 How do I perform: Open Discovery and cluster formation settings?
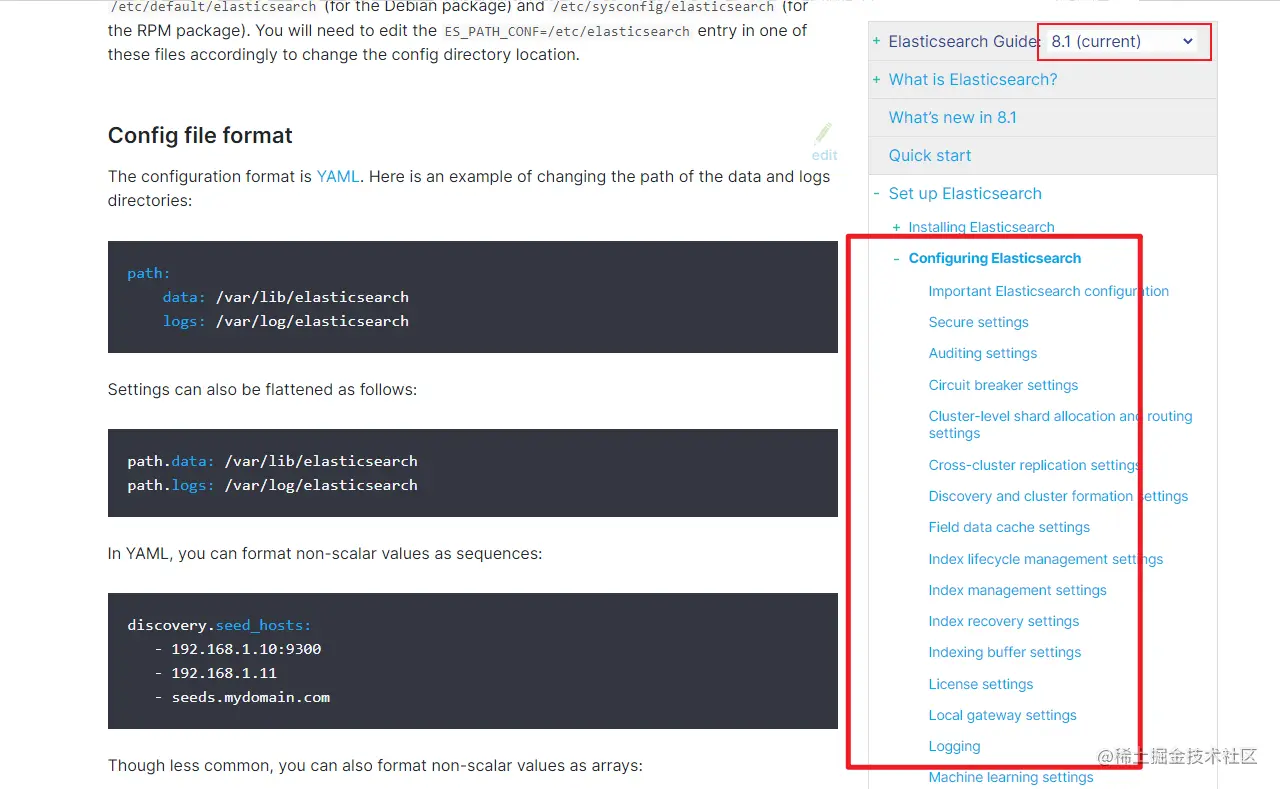[1058, 496]
